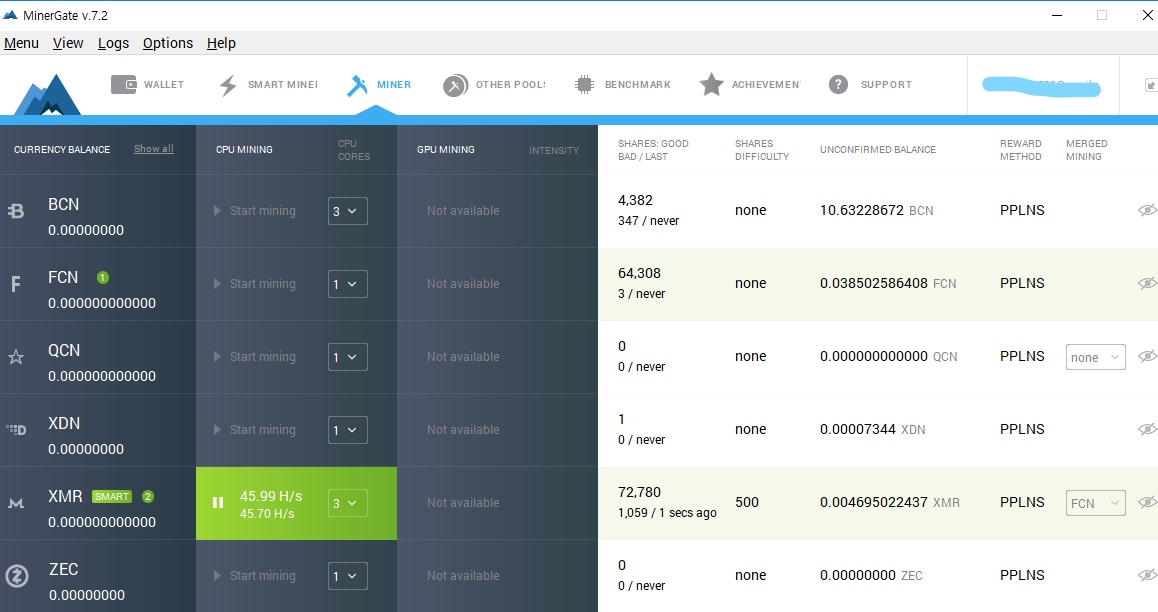Click XMR unconfirmed balance 0.004695022437
The width and height of the screenshot is (1158, 612).
874,503
